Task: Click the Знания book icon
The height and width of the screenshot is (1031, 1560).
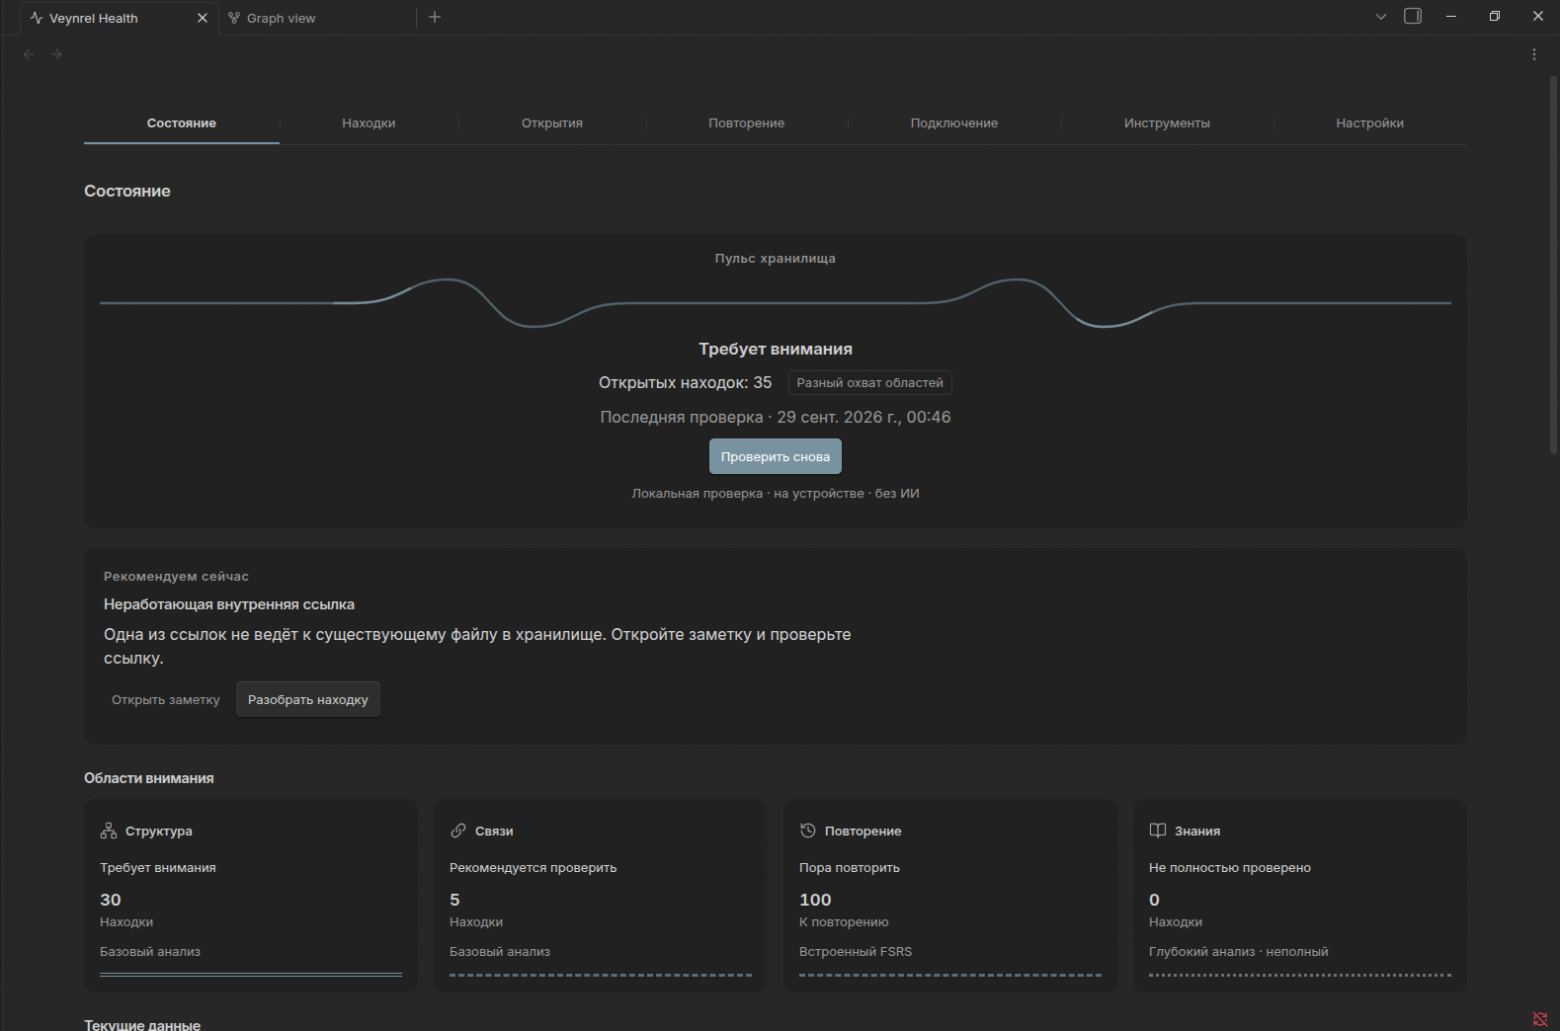Action: pyautogui.click(x=1158, y=831)
